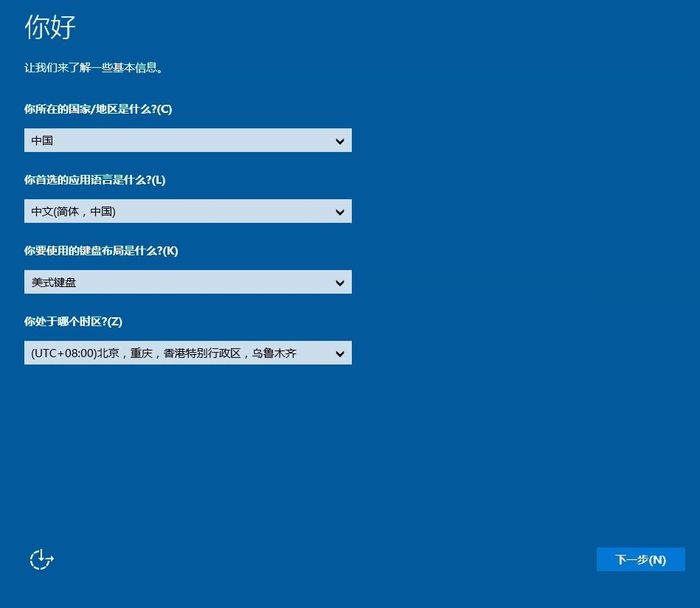
Task: Click the 你要使用的键盘布局是什么?(K) label
Action: pos(101,250)
